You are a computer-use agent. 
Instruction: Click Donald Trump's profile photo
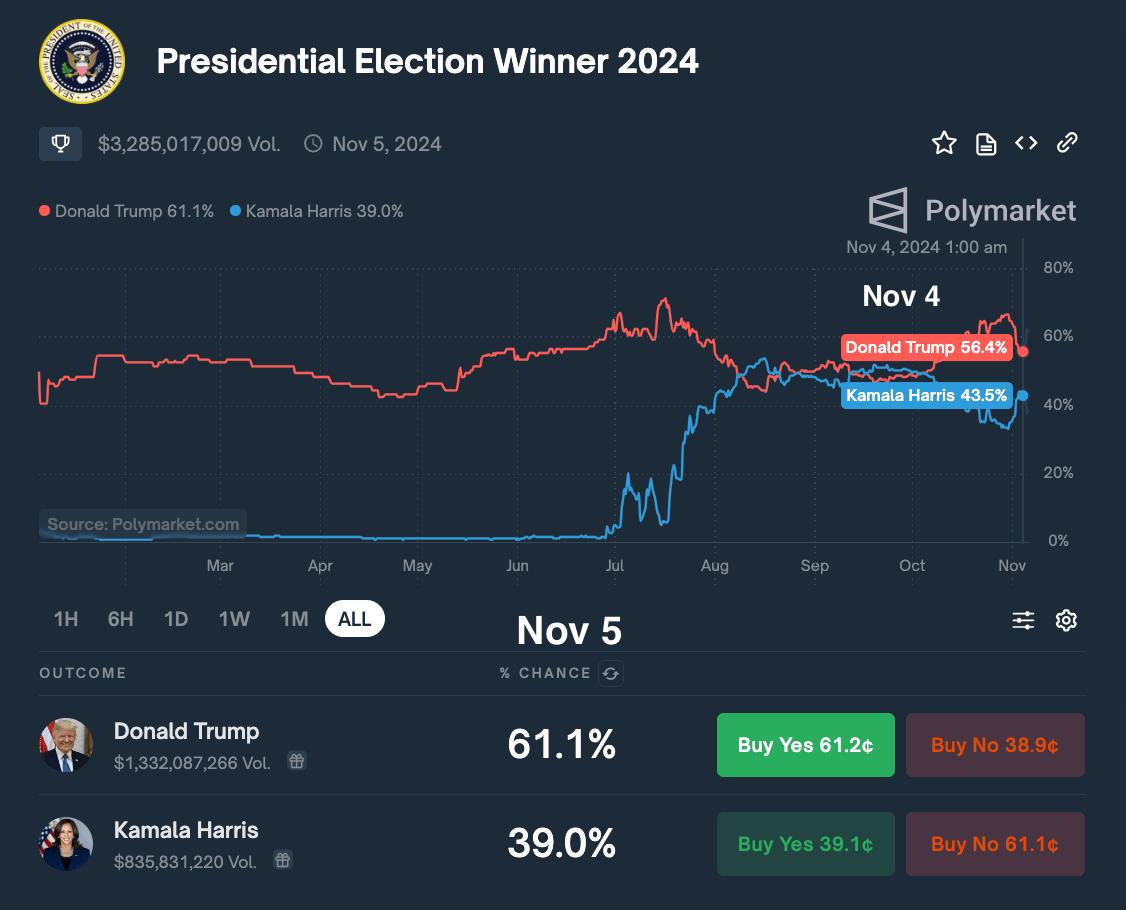click(66, 745)
